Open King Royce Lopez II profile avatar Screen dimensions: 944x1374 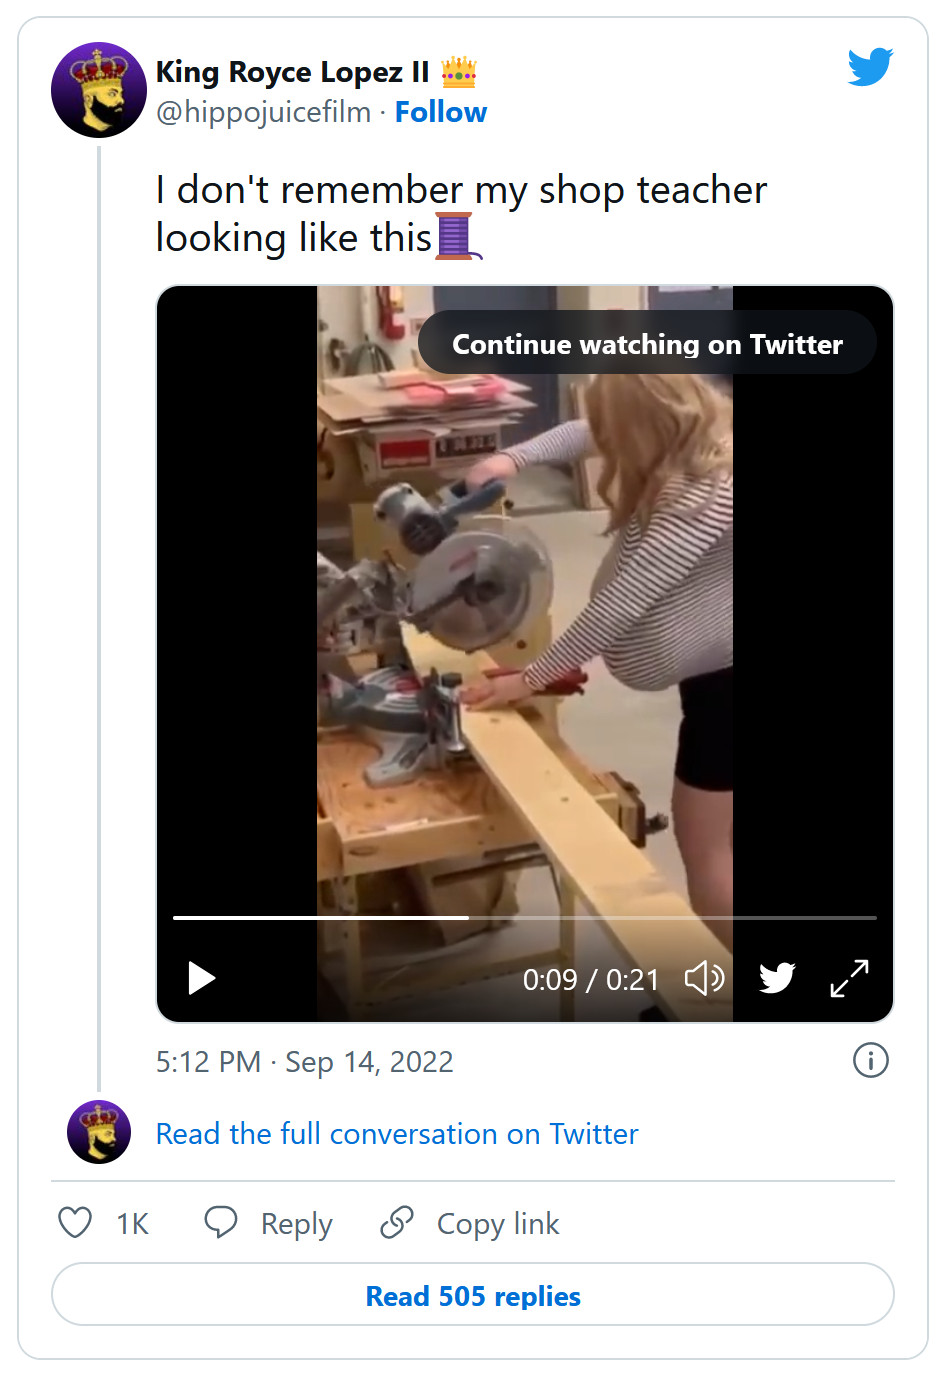[98, 90]
